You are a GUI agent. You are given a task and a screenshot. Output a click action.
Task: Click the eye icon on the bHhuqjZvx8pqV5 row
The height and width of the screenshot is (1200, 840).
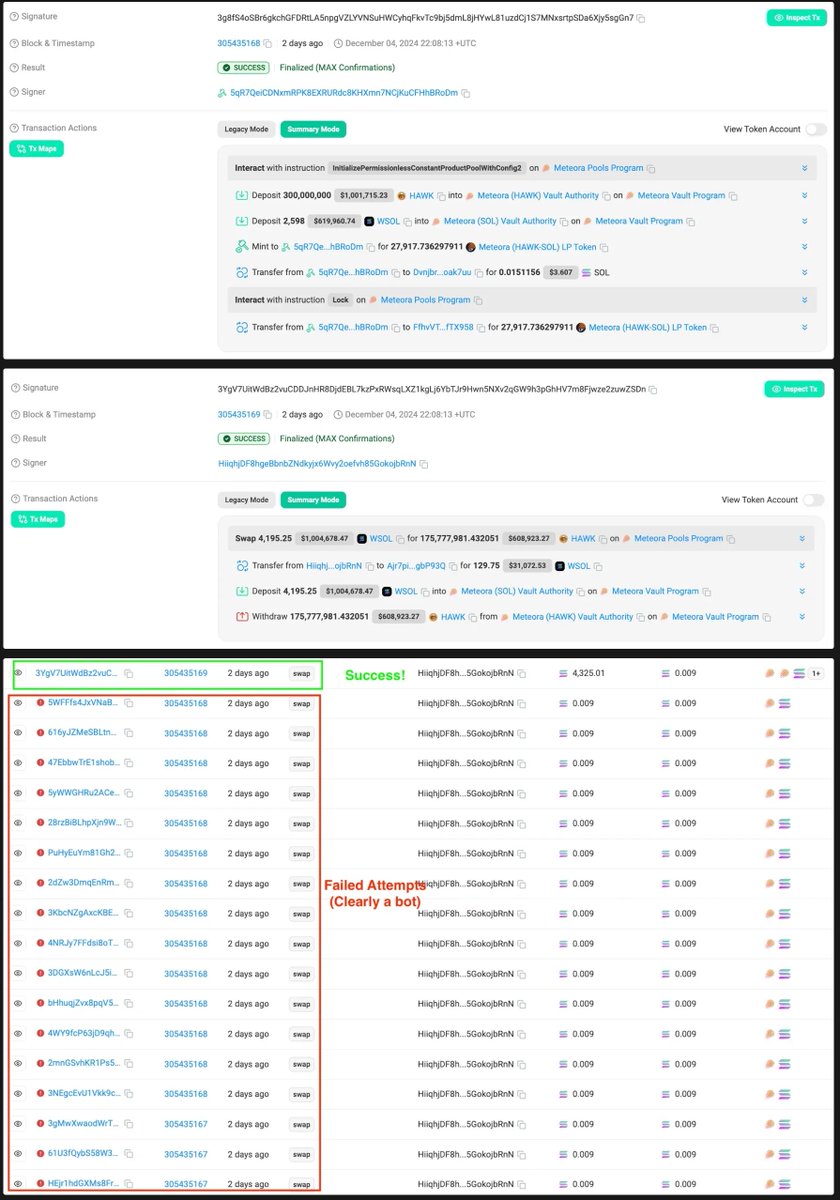coord(18,1003)
